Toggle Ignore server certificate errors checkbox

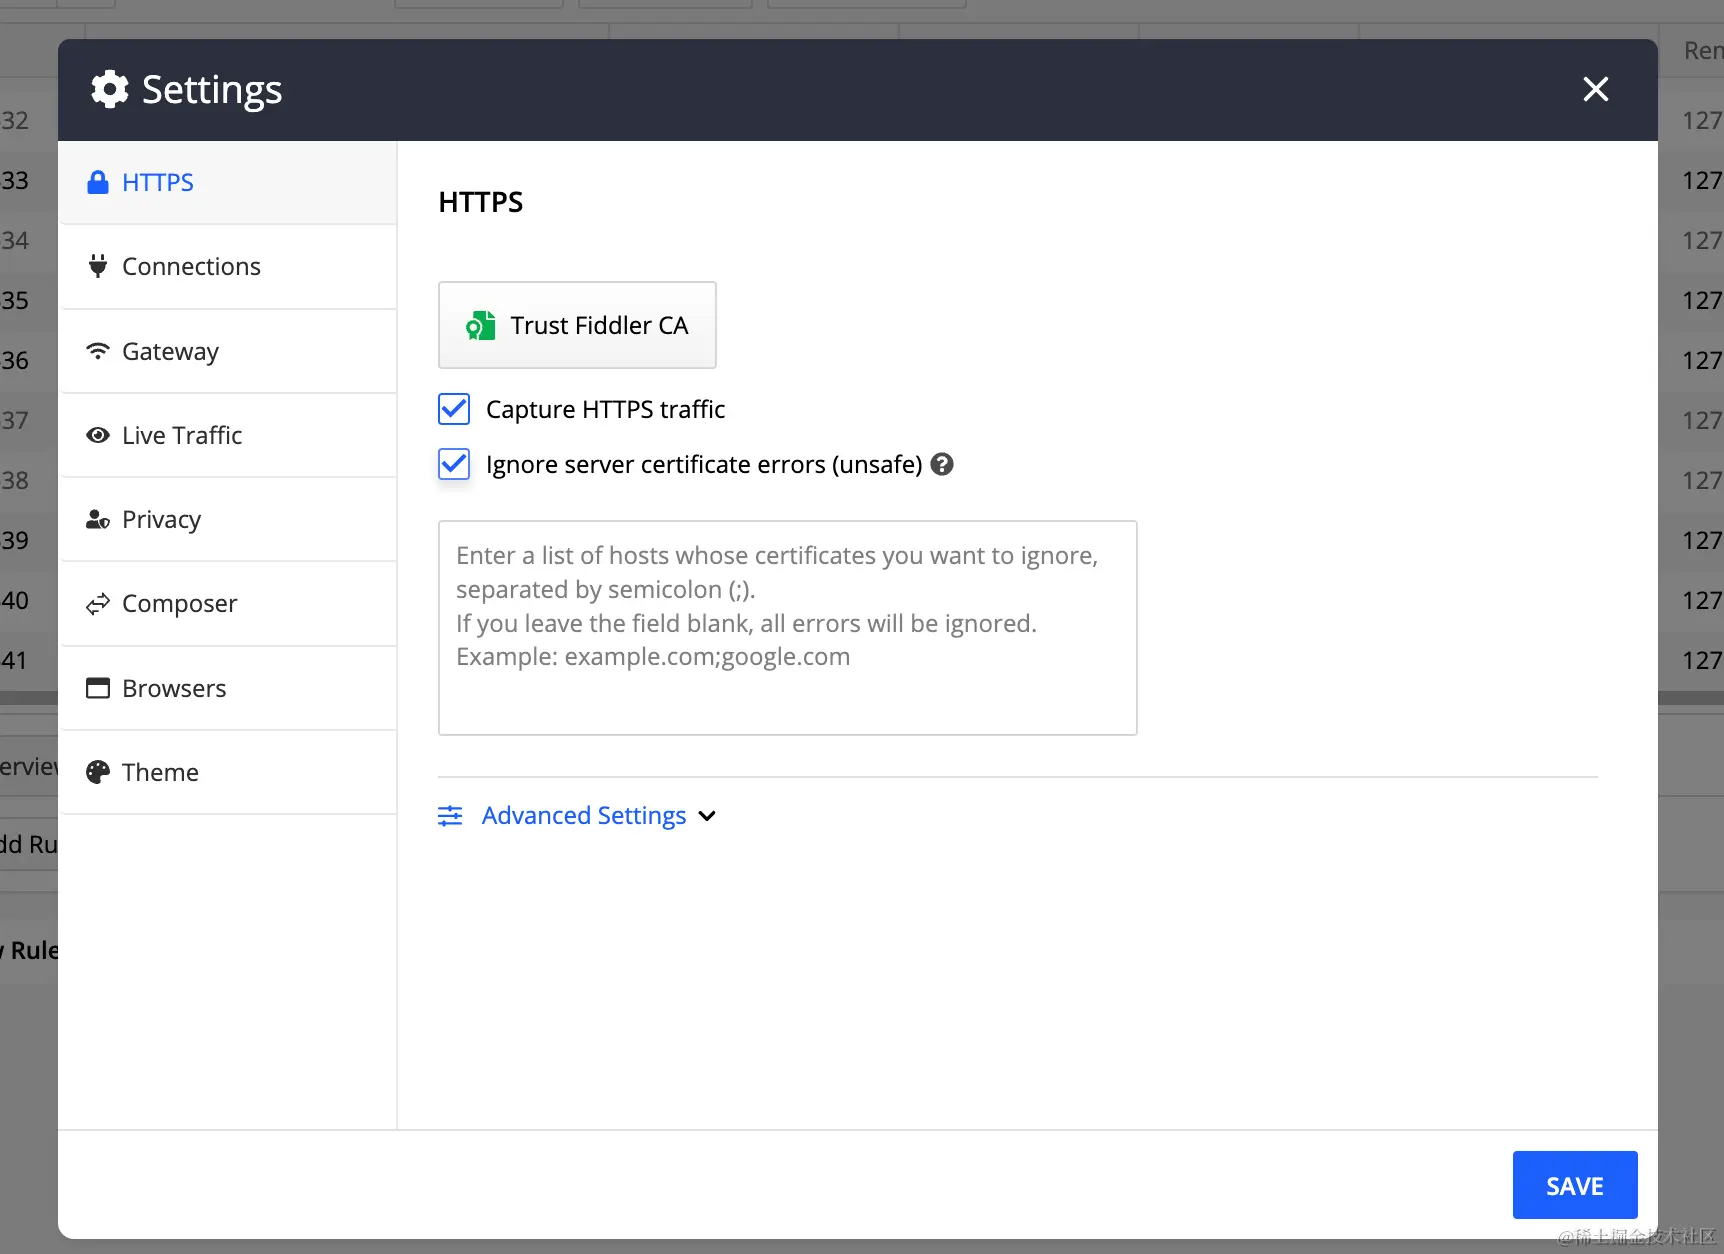[454, 464]
